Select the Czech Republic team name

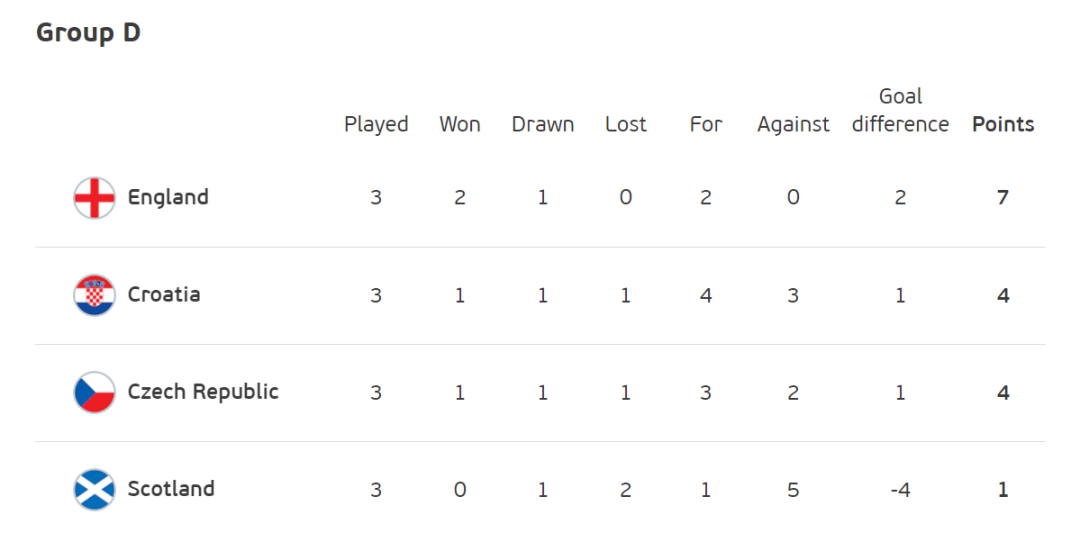(203, 392)
